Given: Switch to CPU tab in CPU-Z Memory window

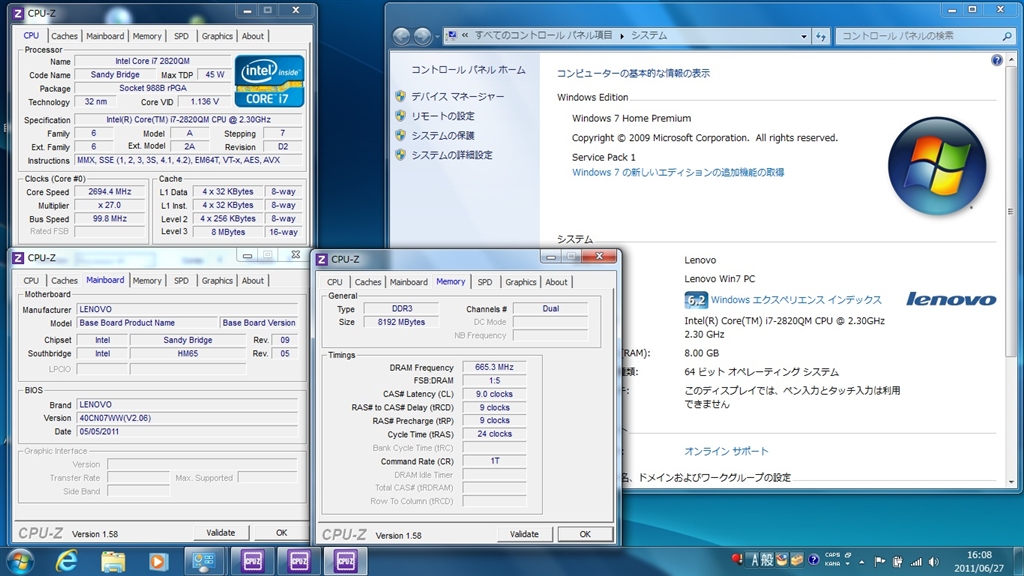Looking at the screenshot, I should click(334, 282).
